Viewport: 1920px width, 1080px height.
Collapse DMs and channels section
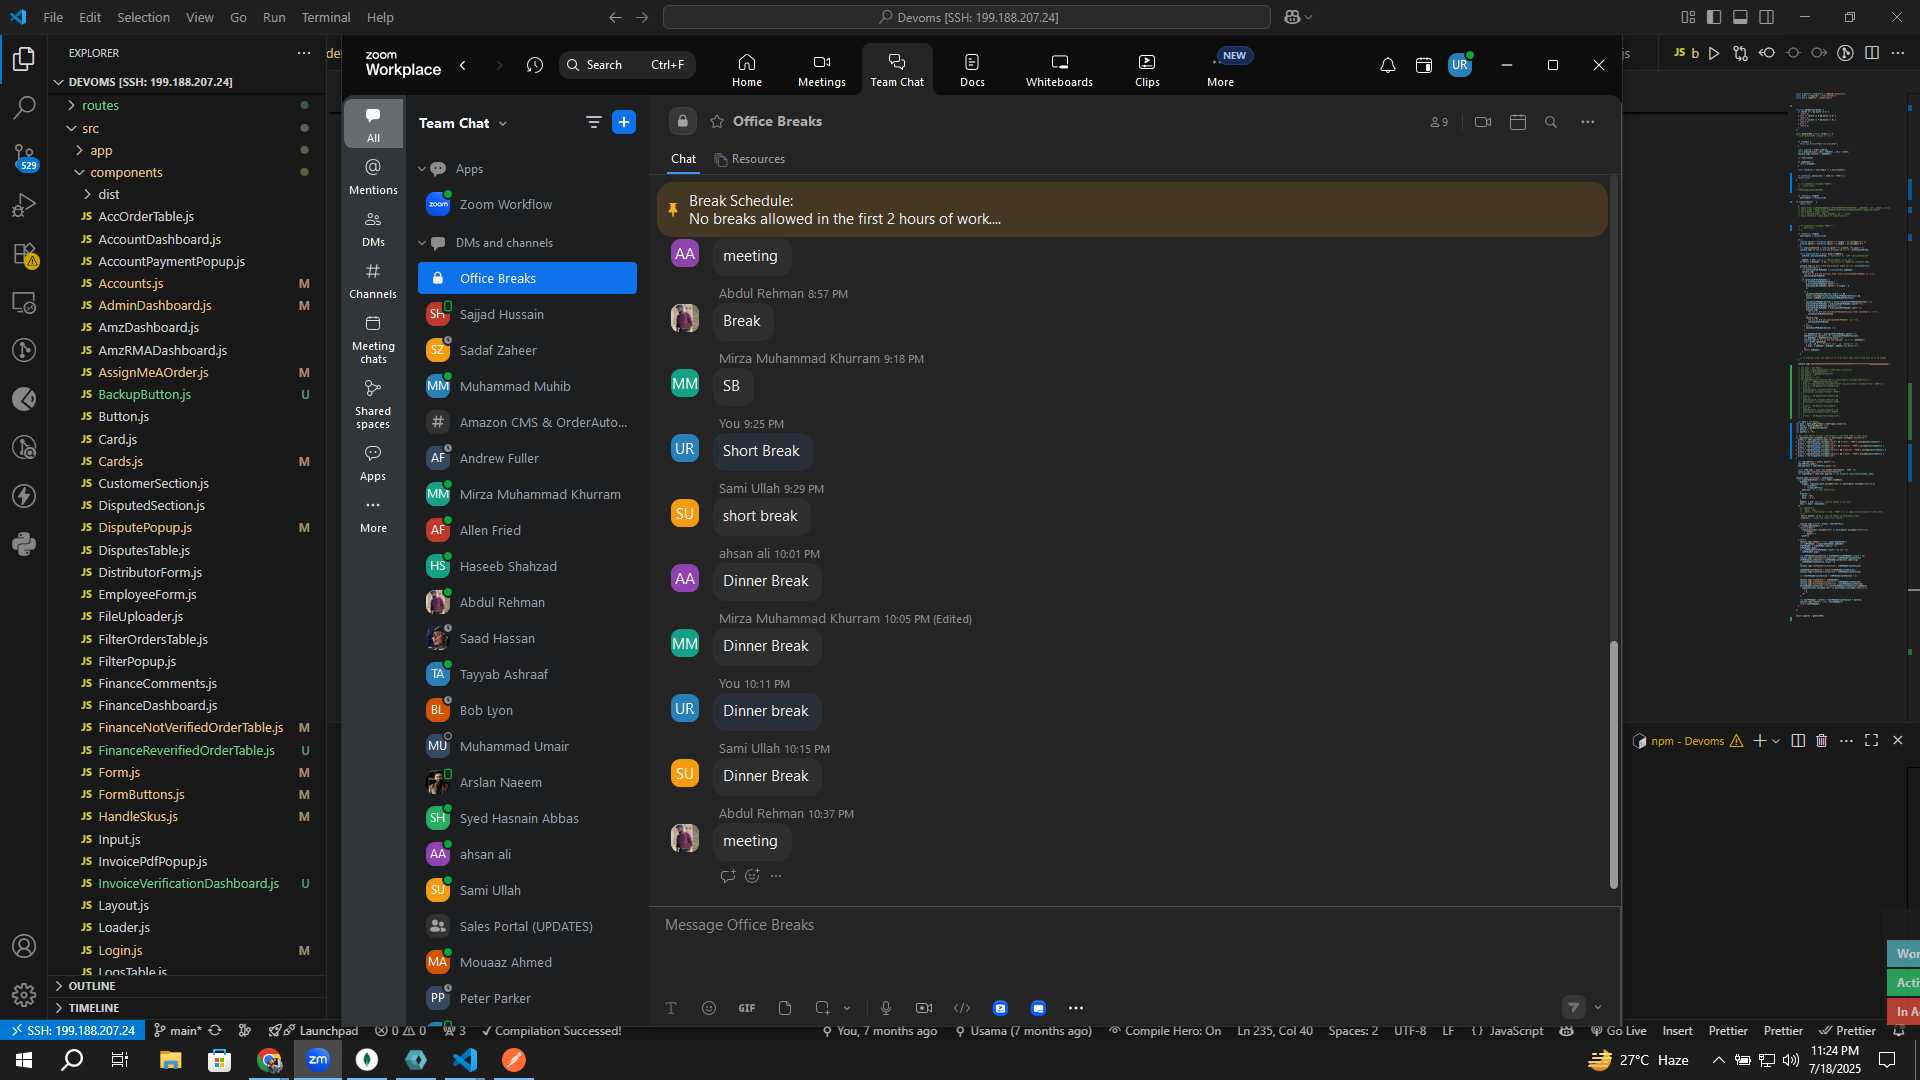[422, 243]
